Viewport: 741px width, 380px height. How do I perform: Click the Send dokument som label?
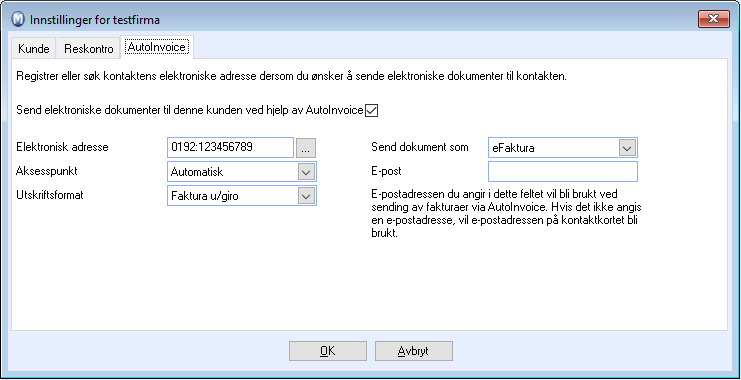(x=420, y=147)
